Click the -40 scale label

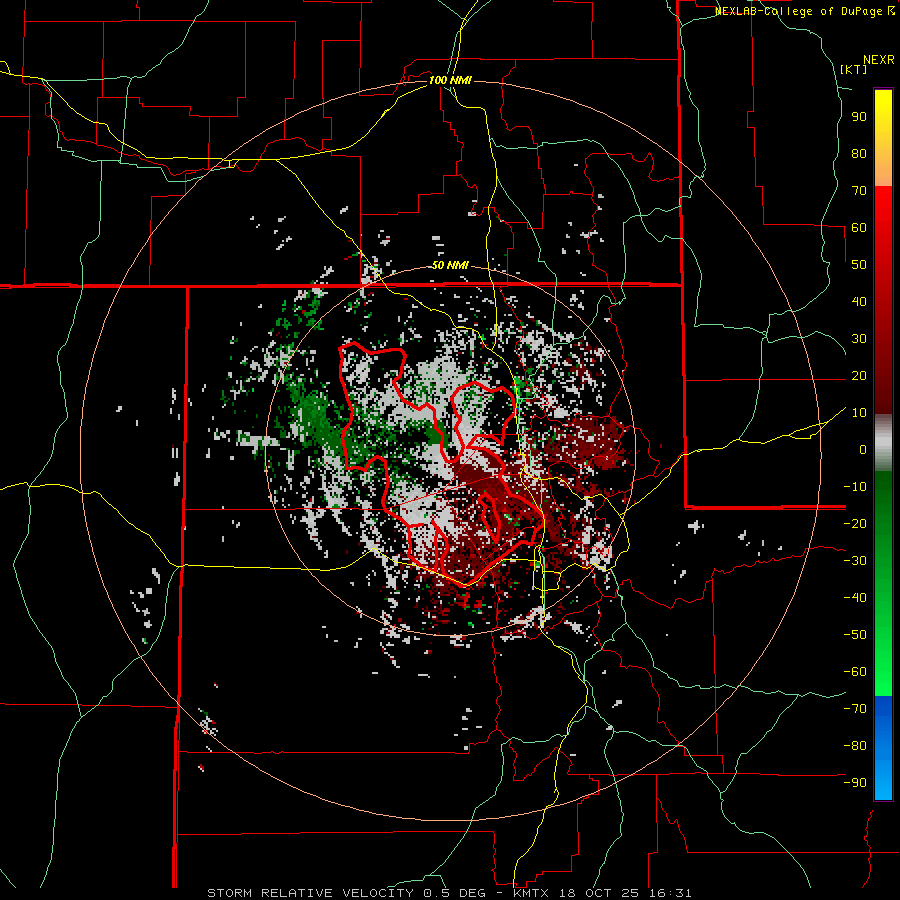click(x=855, y=598)
